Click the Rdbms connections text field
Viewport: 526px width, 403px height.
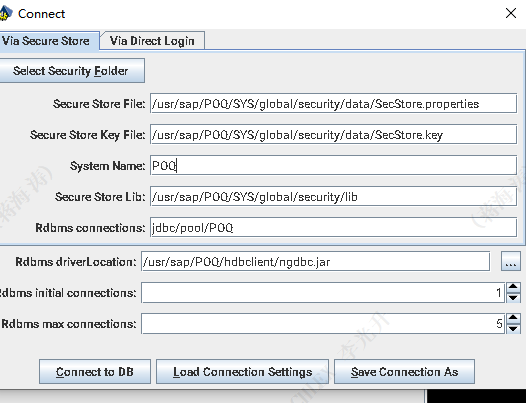click(x=333, y=228)
